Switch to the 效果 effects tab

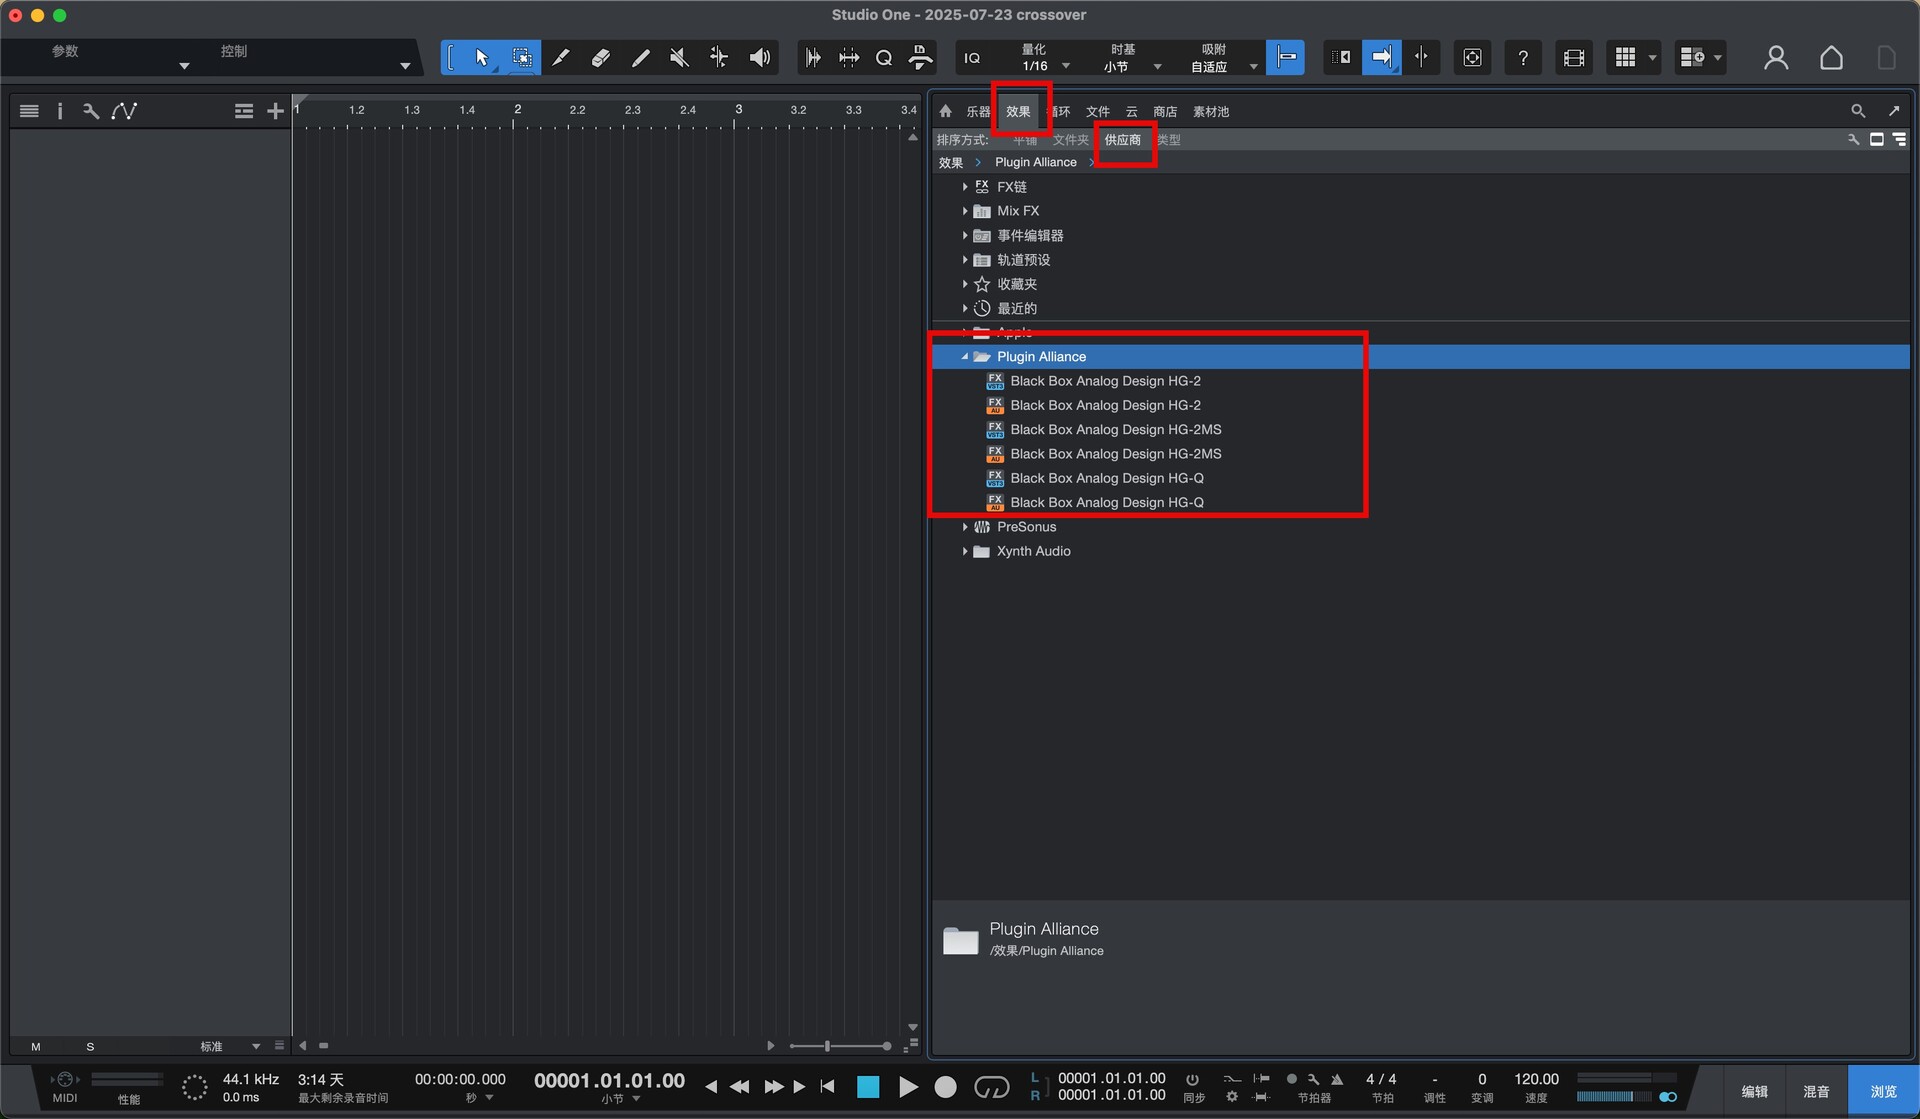pyautogui.click(x=1018, y=112)
